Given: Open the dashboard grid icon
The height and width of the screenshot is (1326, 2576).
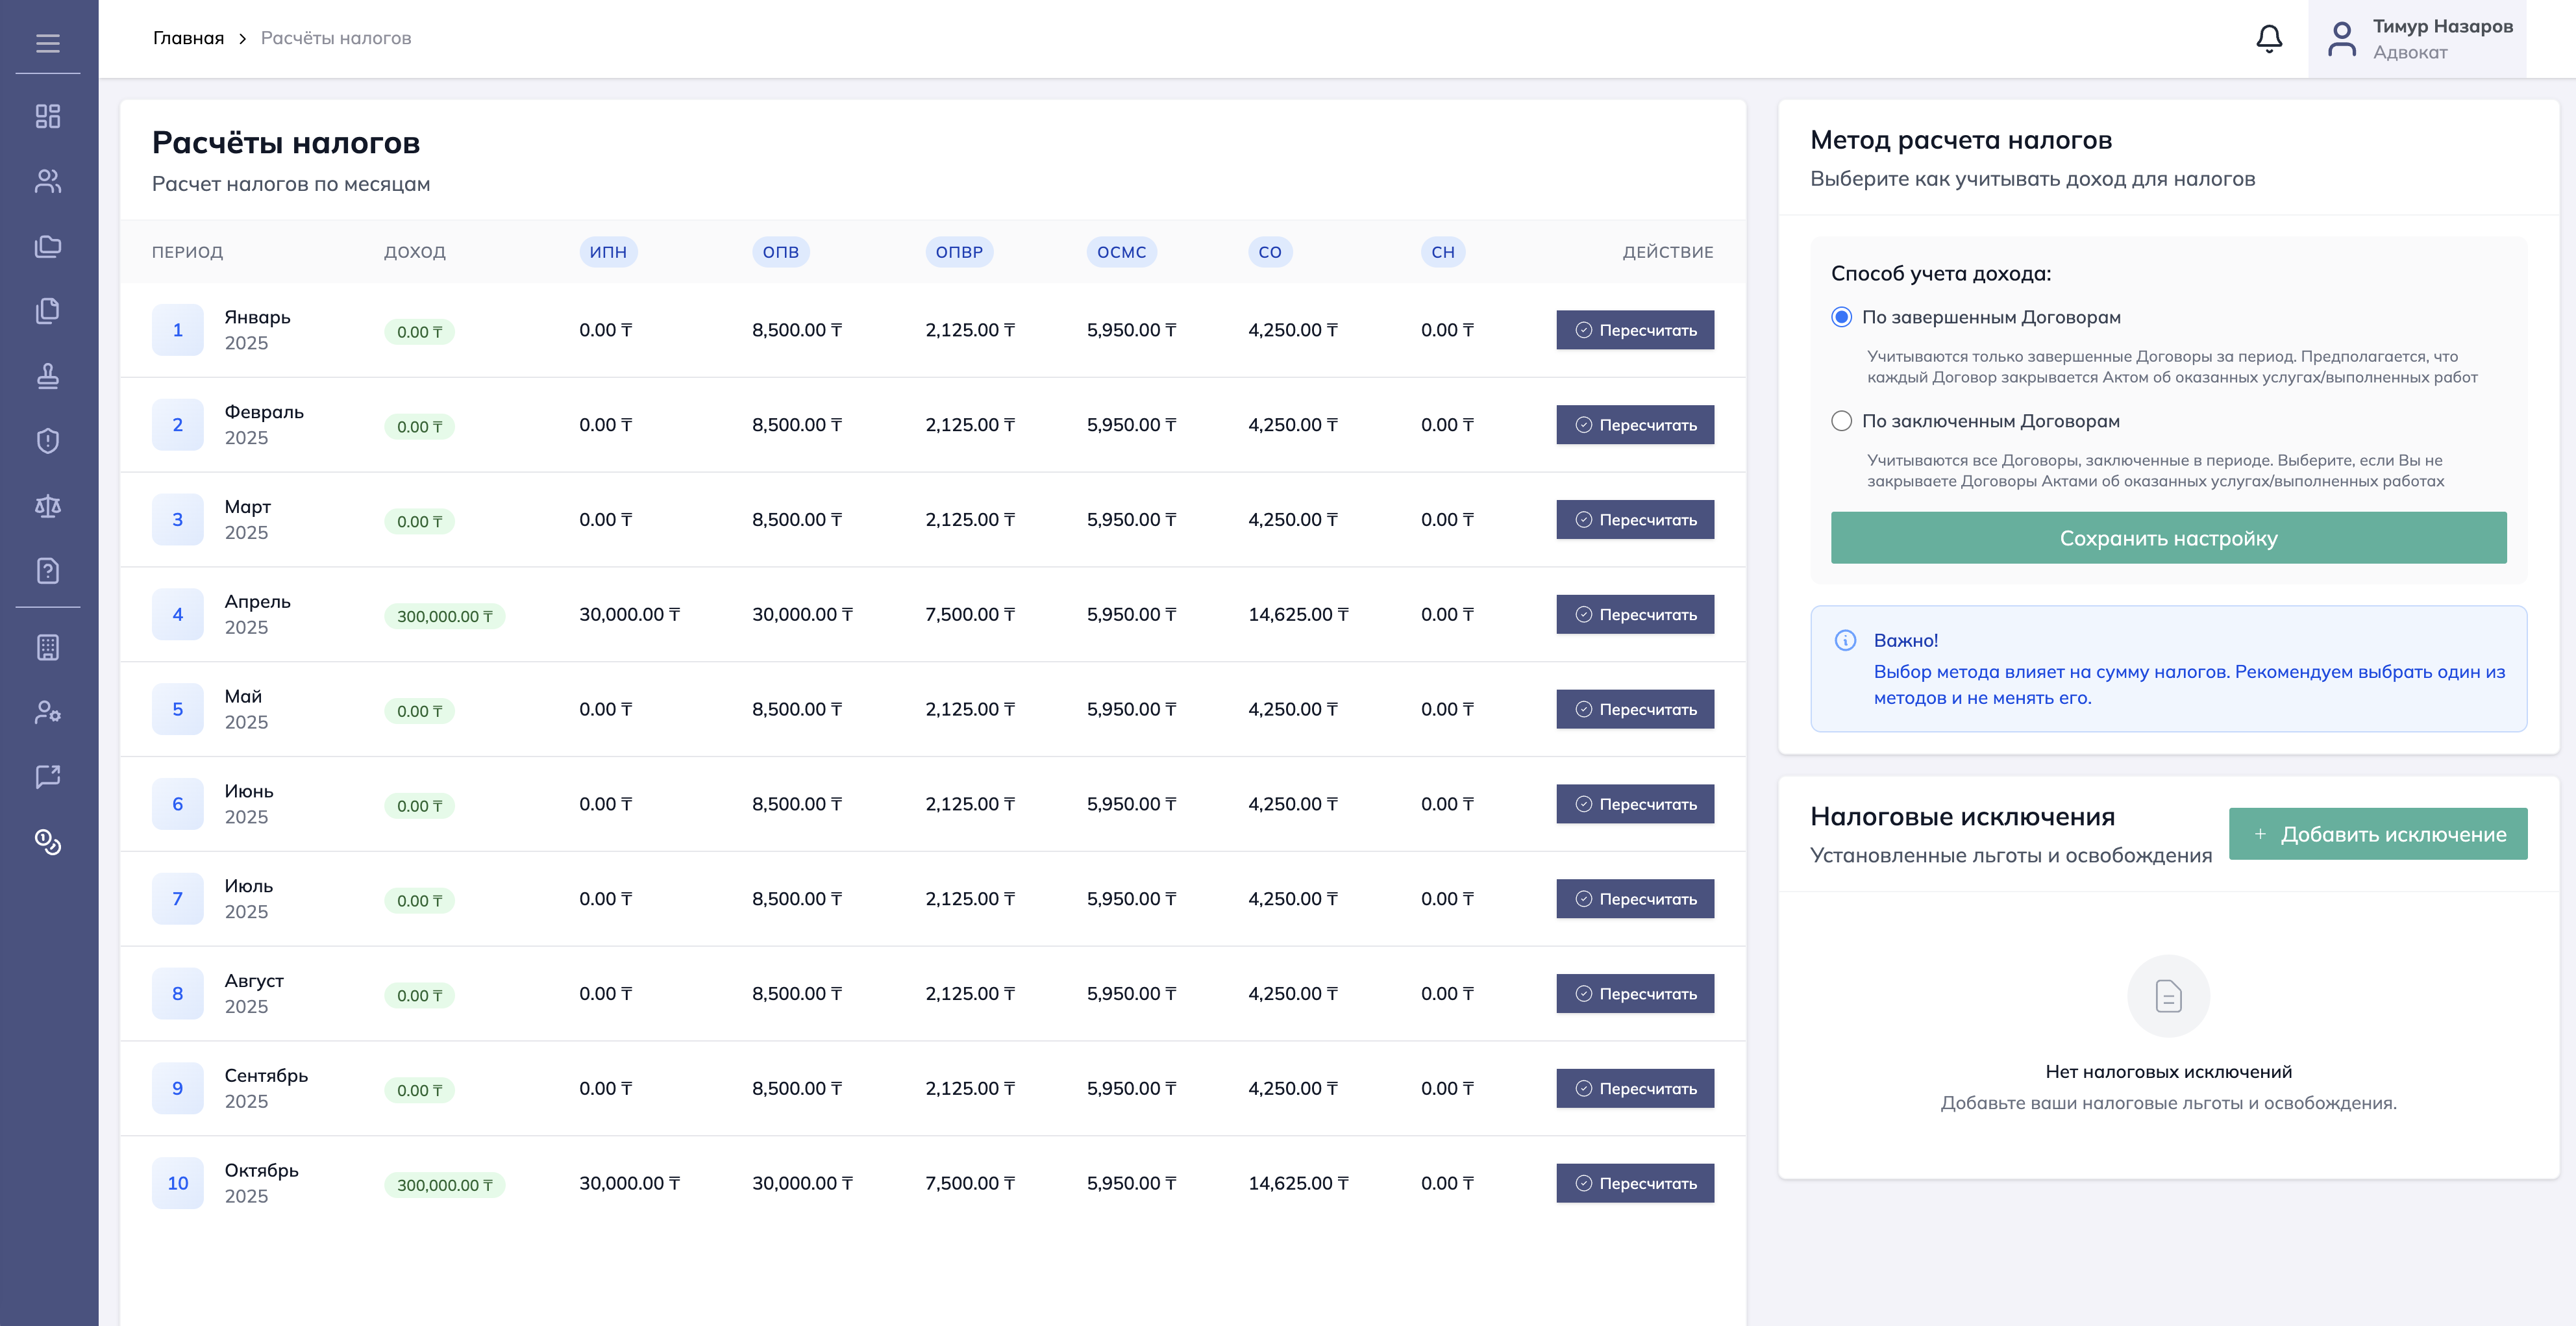Looking at the screenshot, I should coord(48,116).
